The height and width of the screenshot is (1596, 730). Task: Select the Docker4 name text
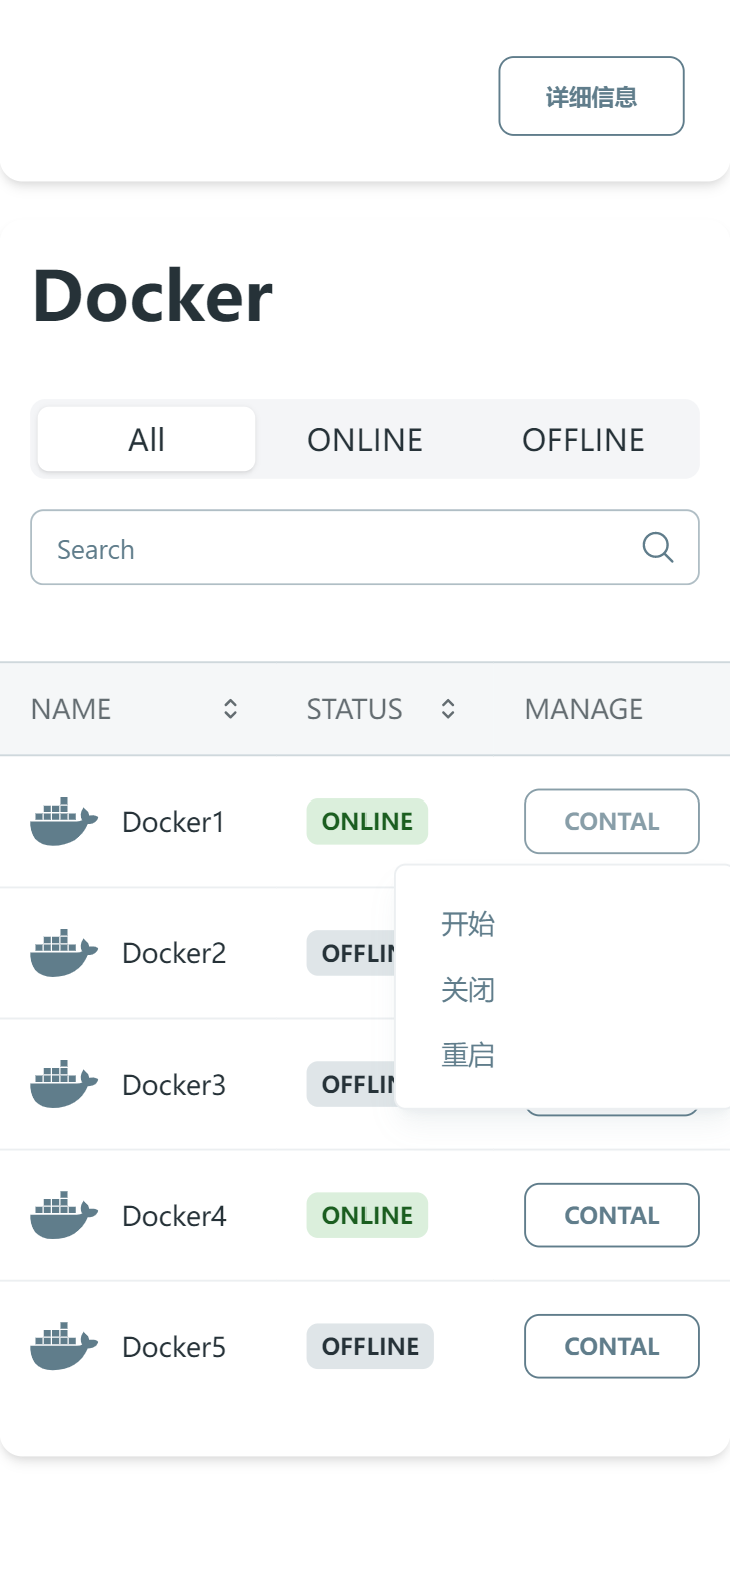[174, 1216]
